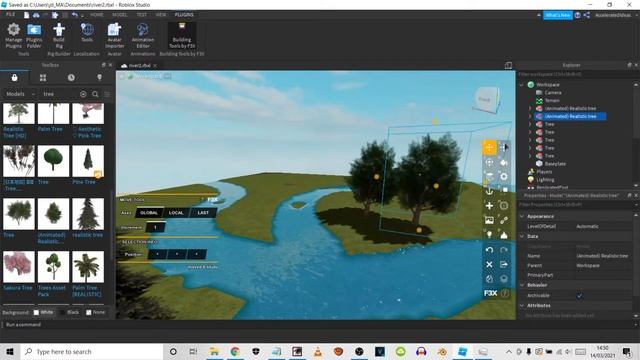
Task: Click the Pine Tree model thumbnail
Action: (x=88, y=161)
